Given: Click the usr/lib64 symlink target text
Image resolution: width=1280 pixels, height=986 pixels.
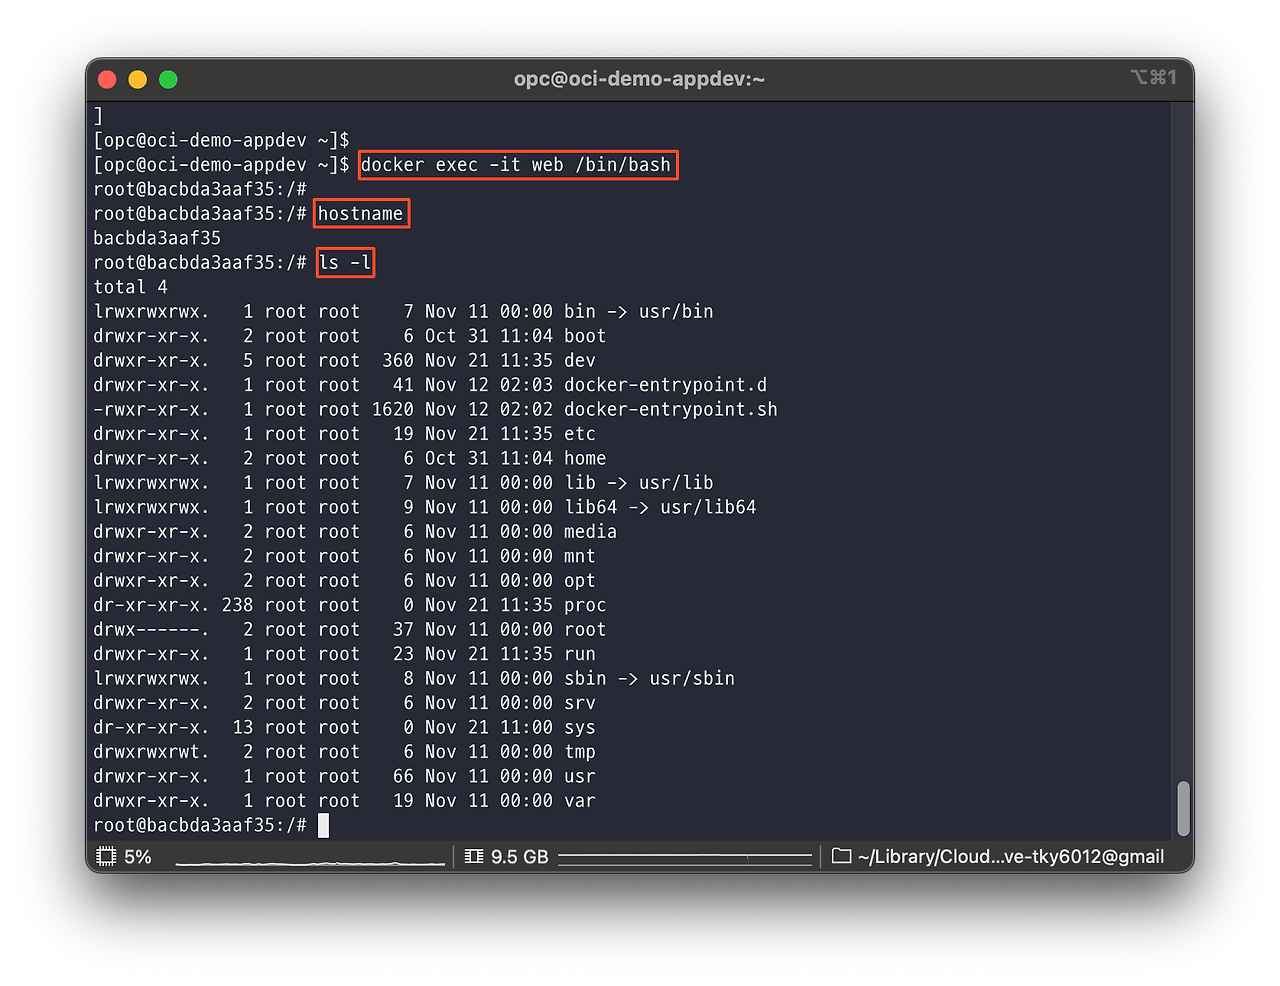Looking at the screenshot, I should click(x=708, y=508).
